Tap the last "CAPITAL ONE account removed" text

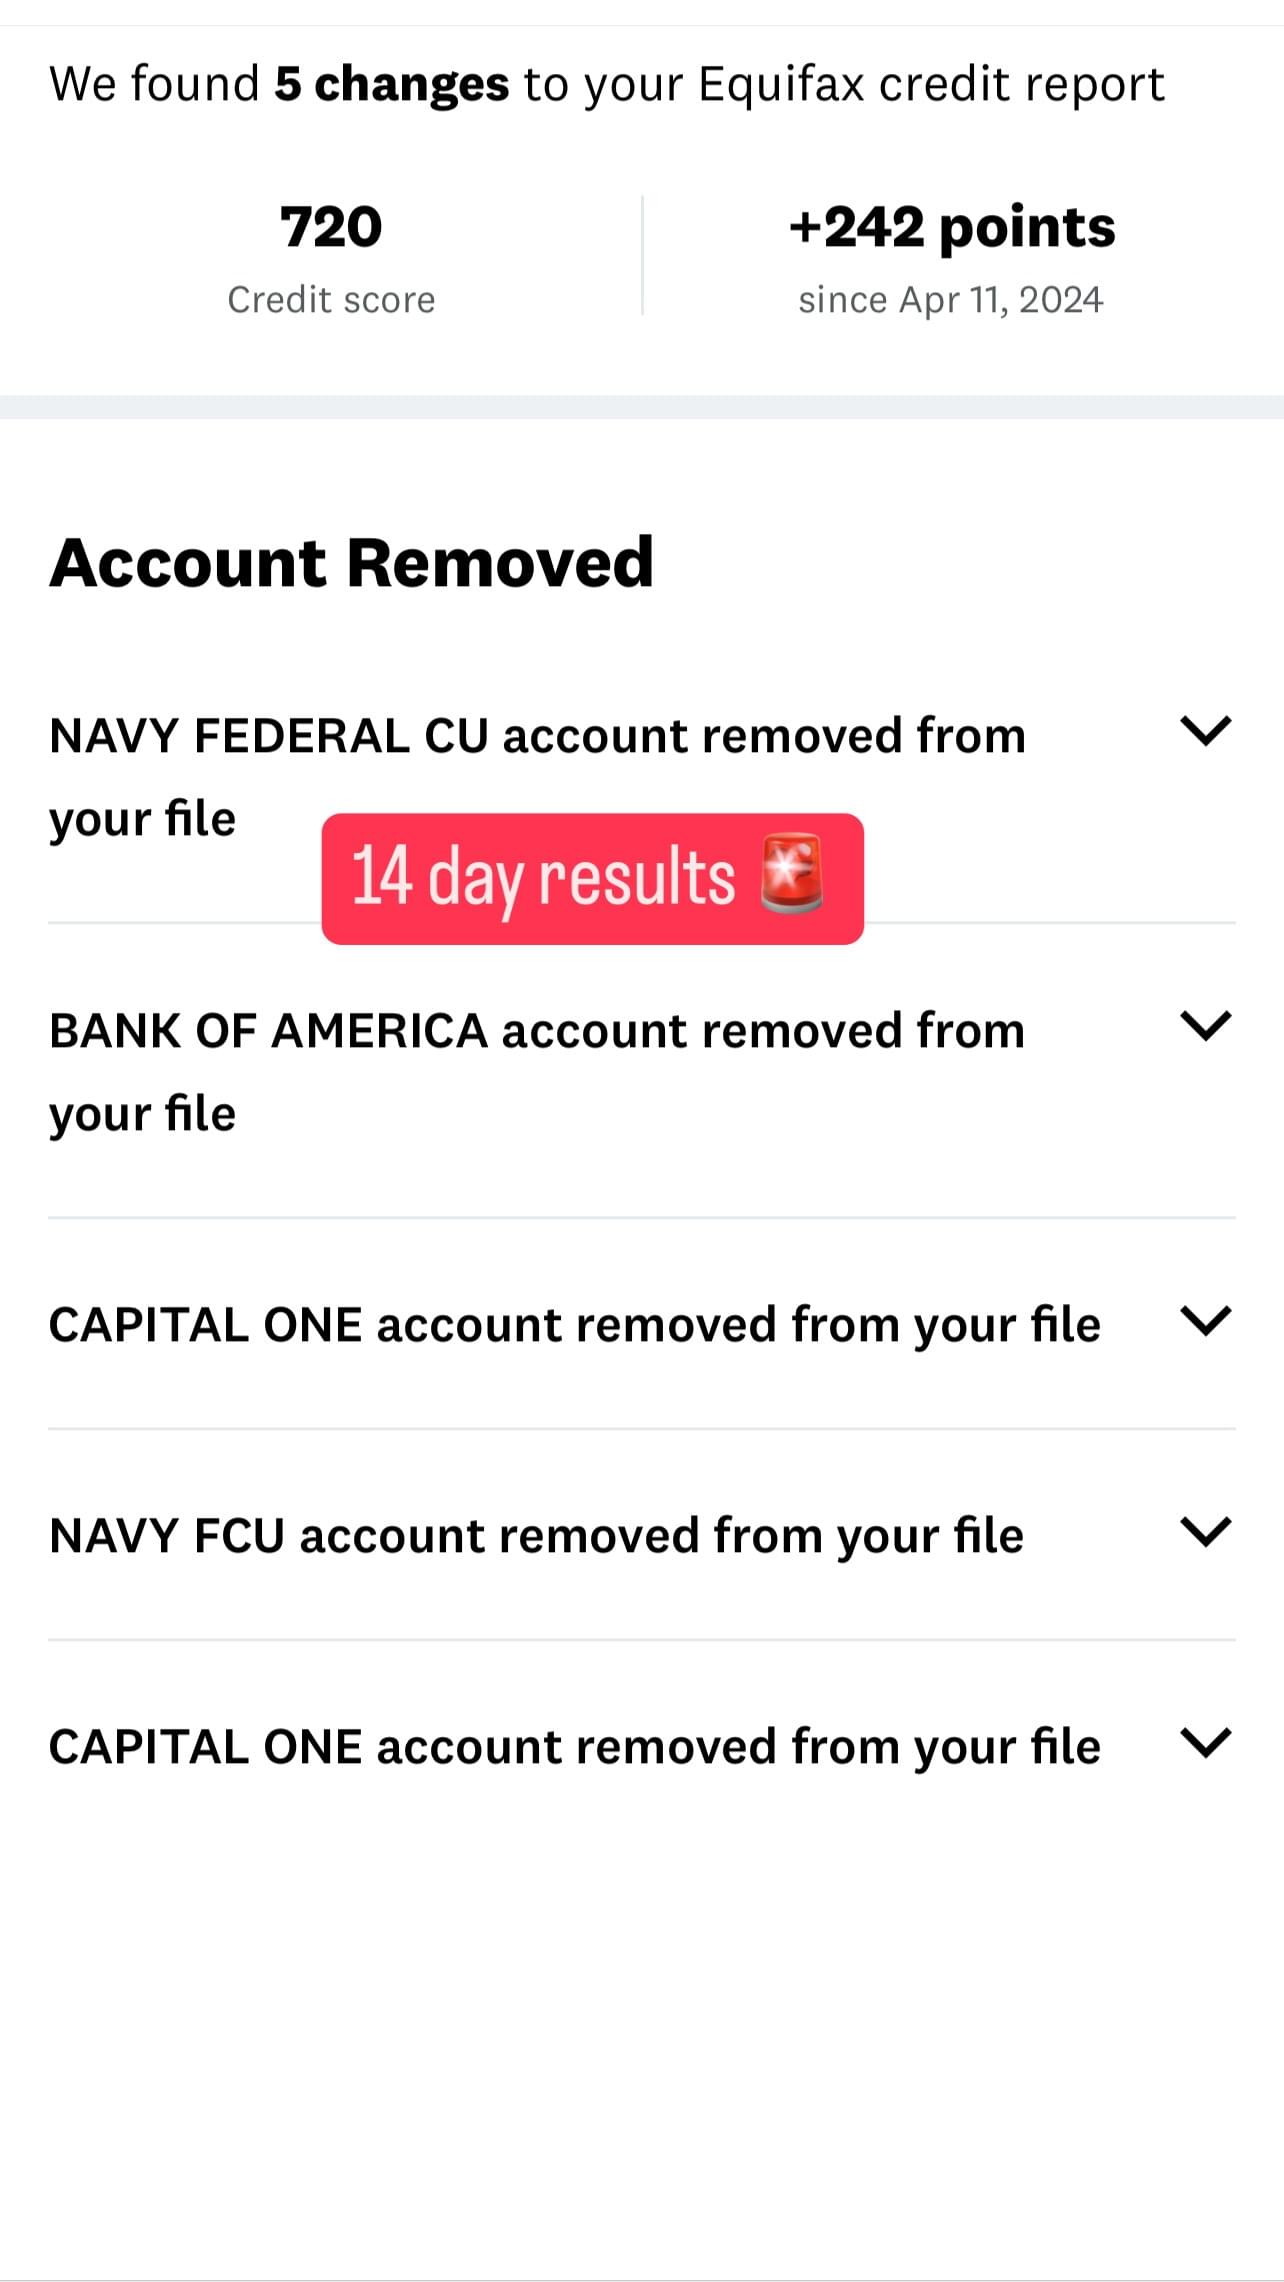[574, 1747]
